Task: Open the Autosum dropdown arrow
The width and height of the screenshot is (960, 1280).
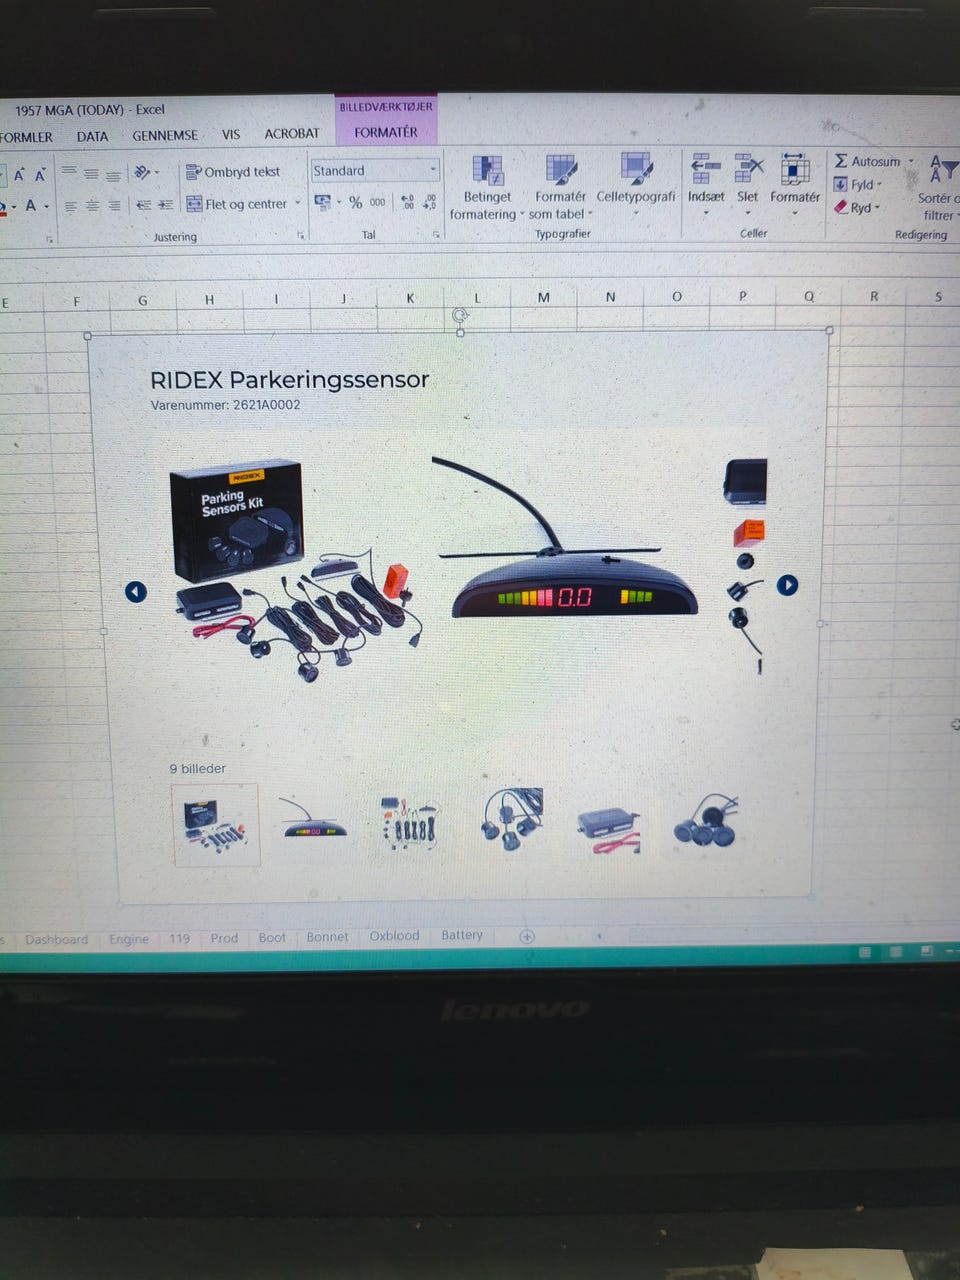Action: (x=911, y=161)
